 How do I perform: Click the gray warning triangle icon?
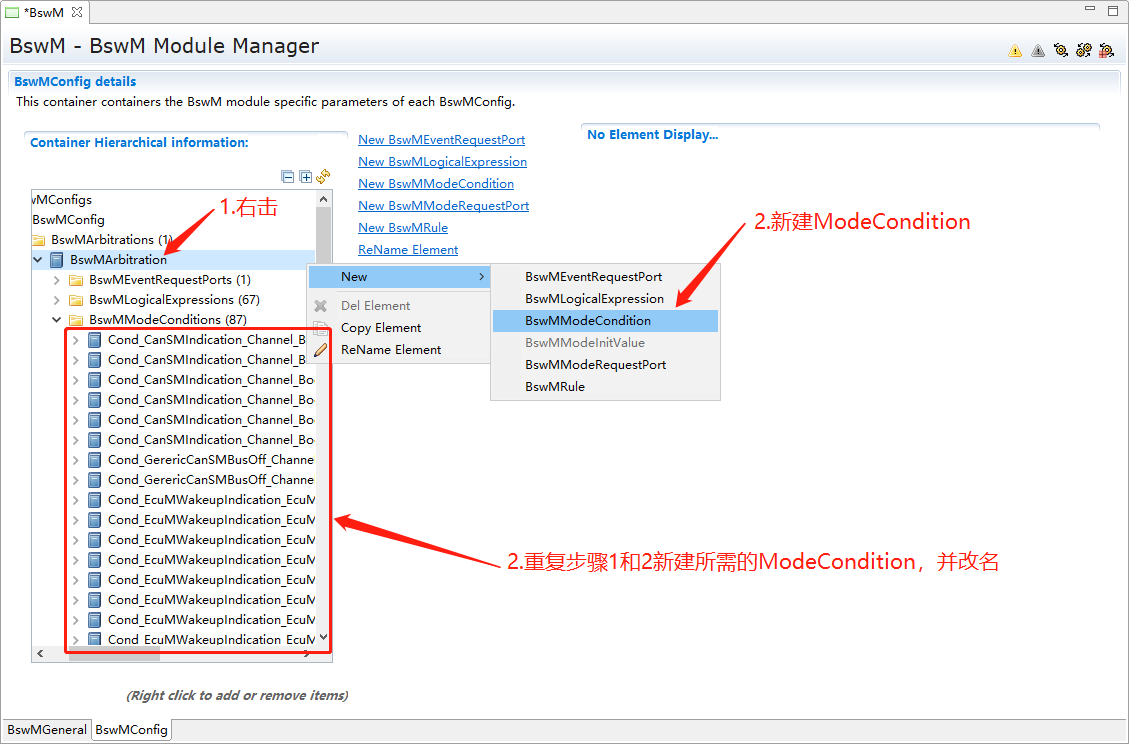point(1038,50)
